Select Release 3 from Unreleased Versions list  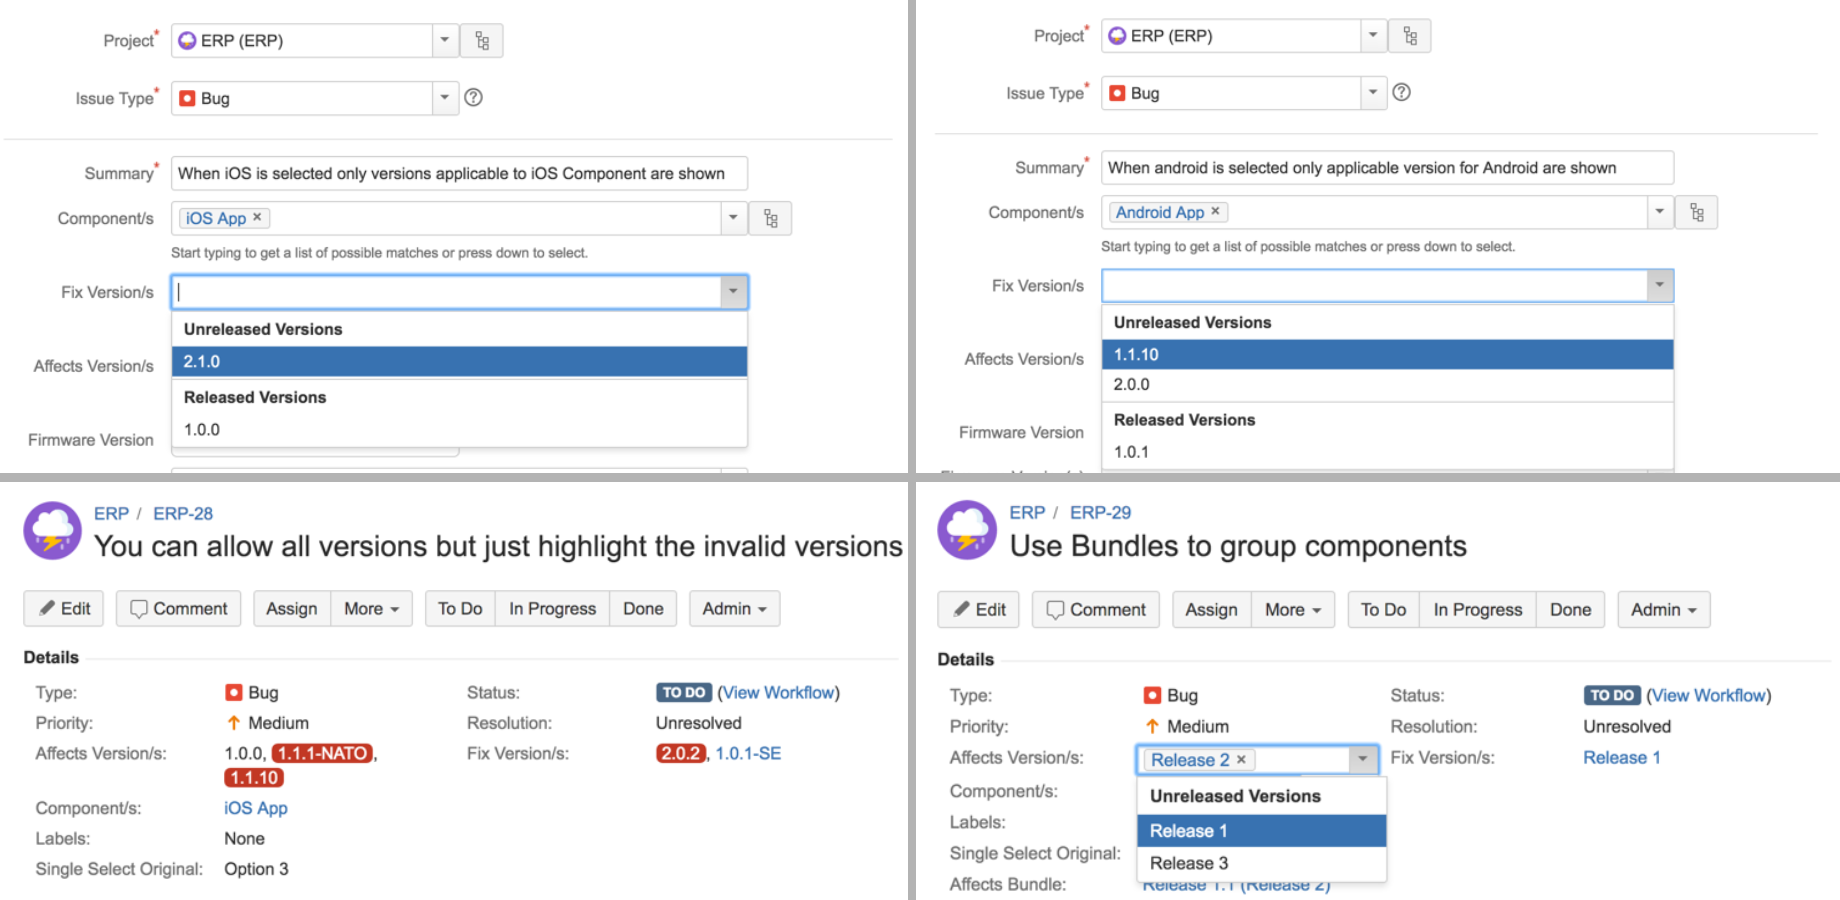click(1261, 863)
